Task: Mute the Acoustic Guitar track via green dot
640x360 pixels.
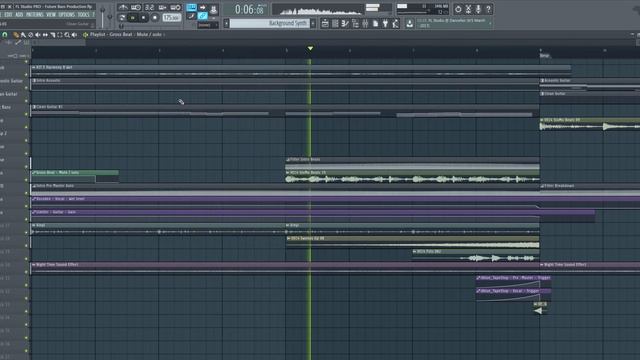Action: pyautogui.click(x=26, y=87)
